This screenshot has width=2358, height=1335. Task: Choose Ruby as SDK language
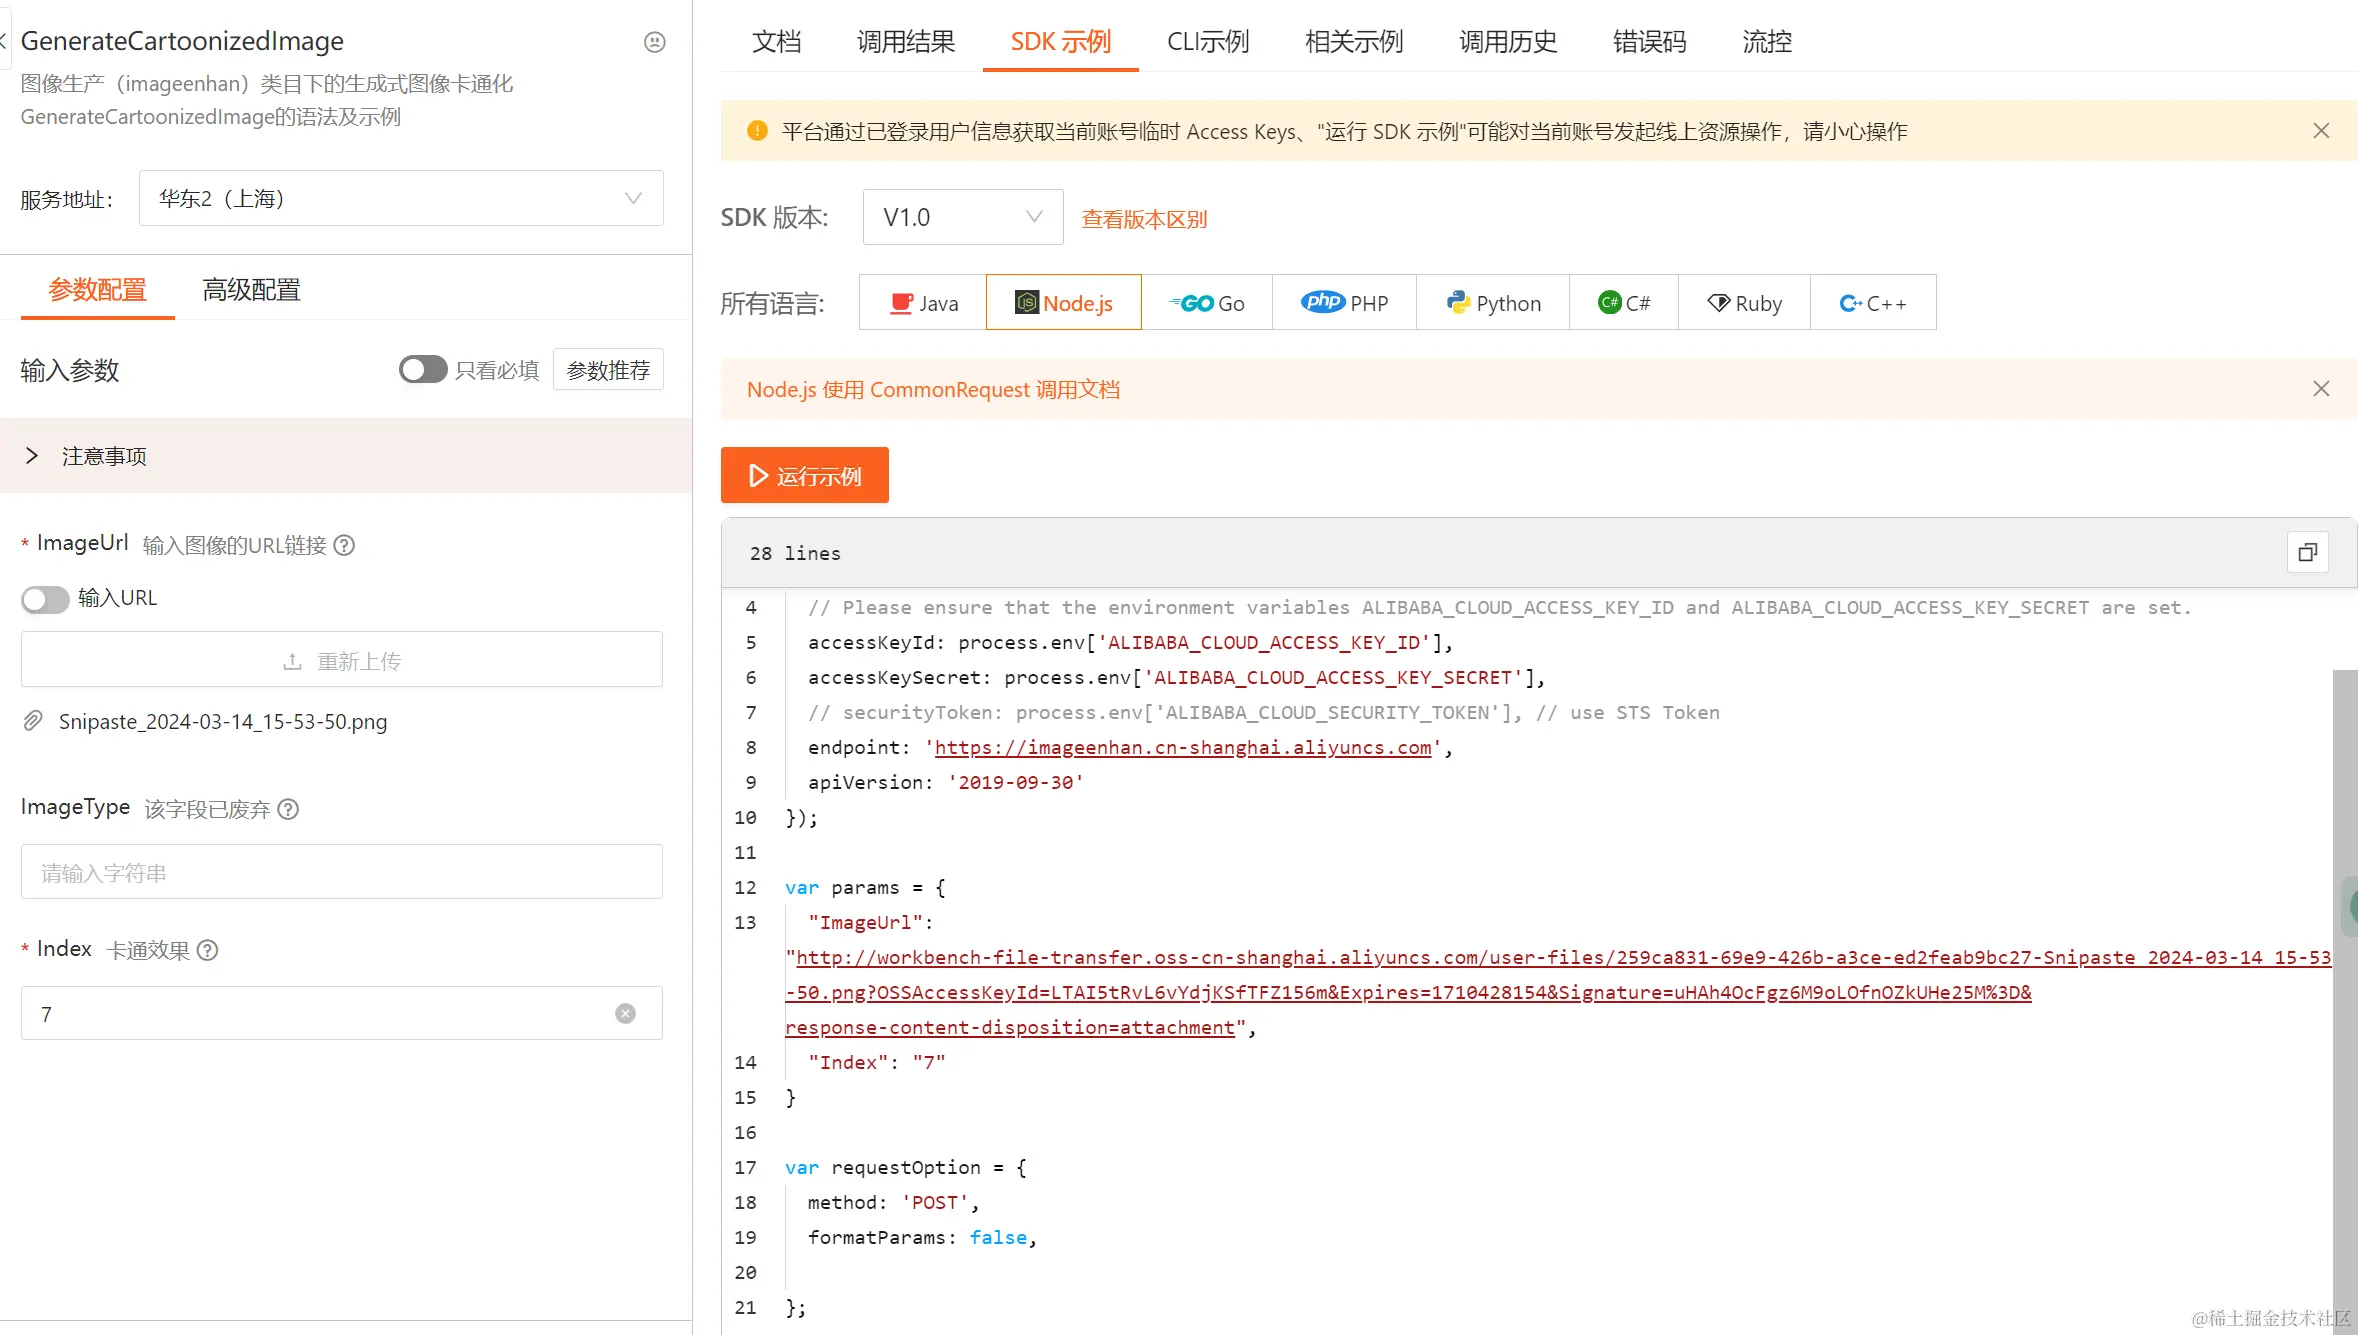tap(1744, 302)
